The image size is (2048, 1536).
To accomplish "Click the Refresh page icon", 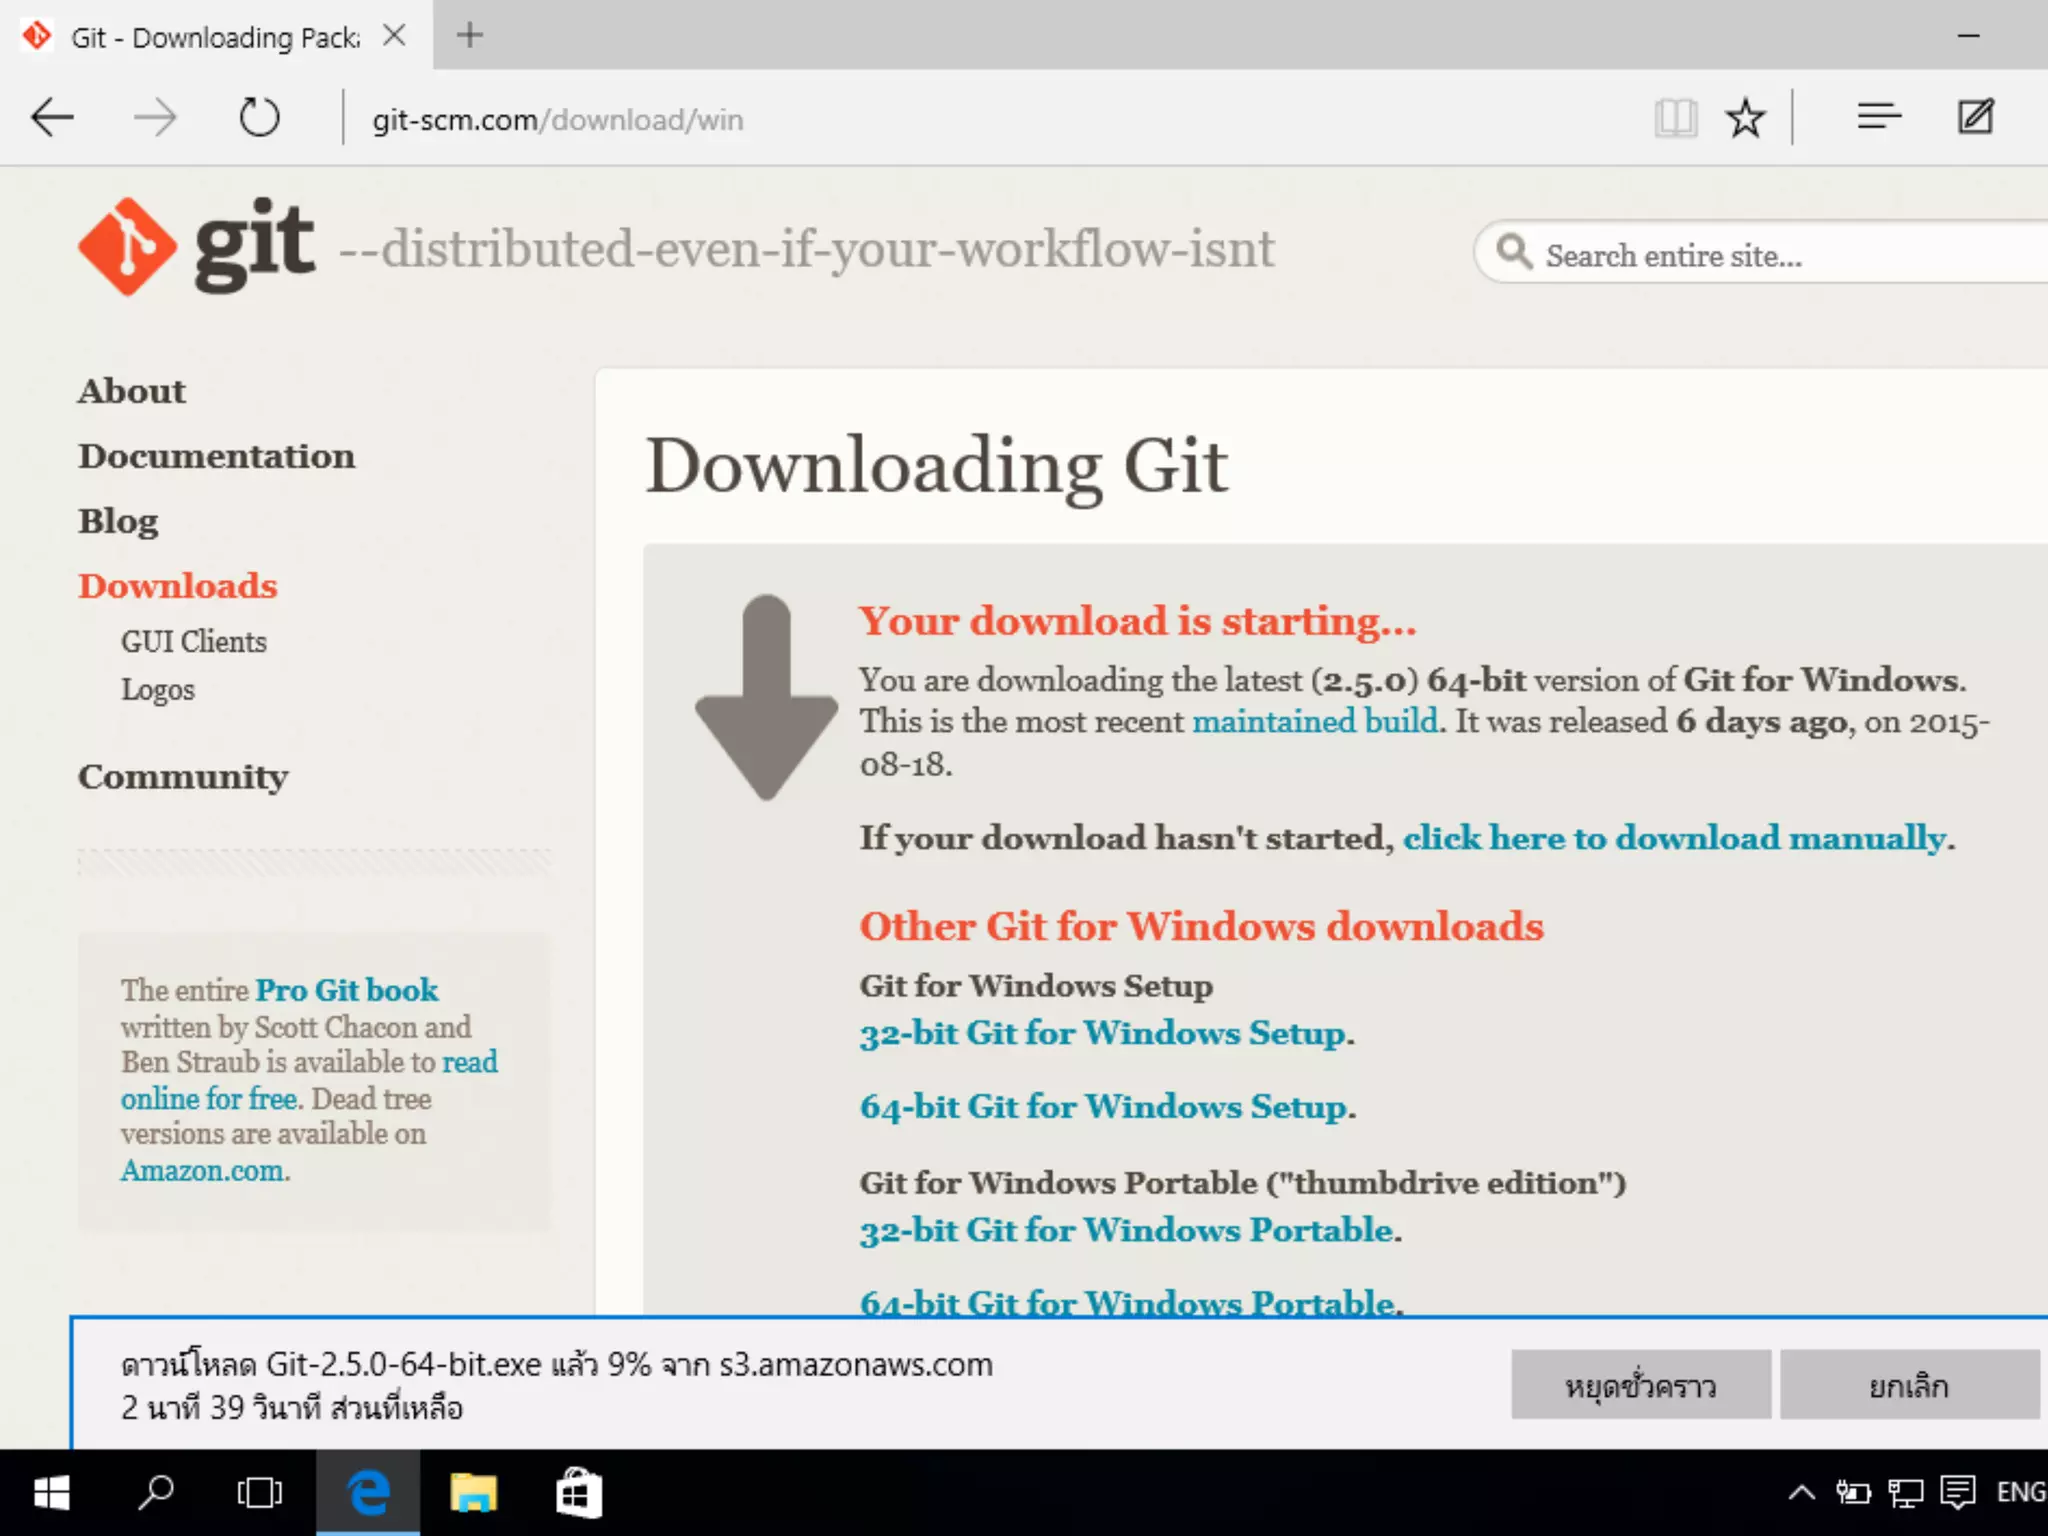I will coord(259,118).
